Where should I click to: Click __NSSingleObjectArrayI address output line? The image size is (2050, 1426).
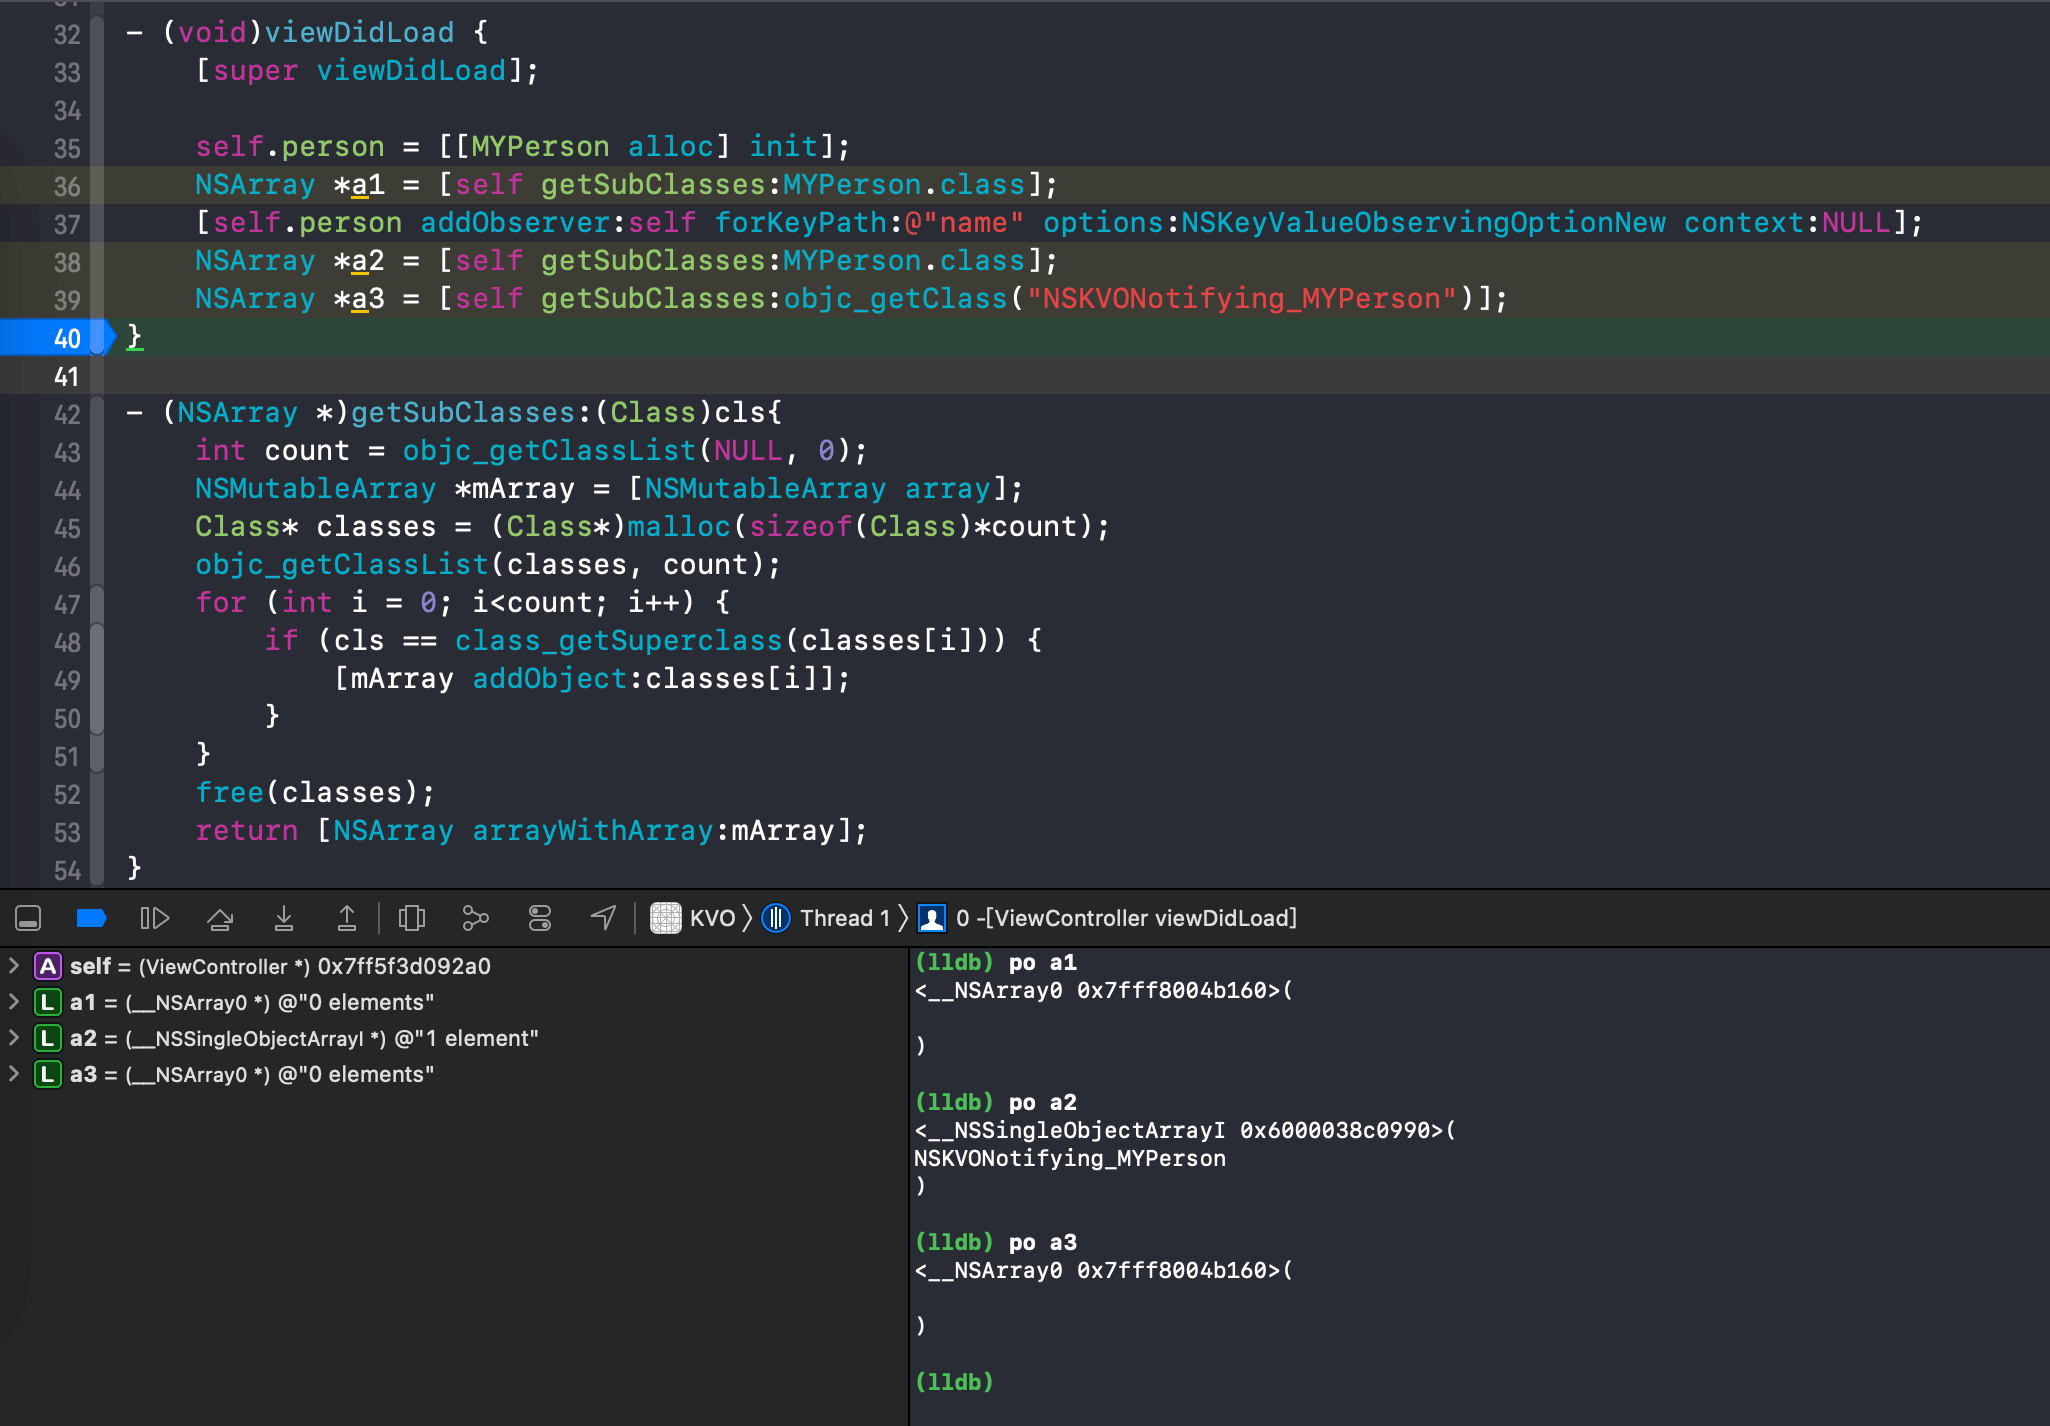coord(1185,1130)
